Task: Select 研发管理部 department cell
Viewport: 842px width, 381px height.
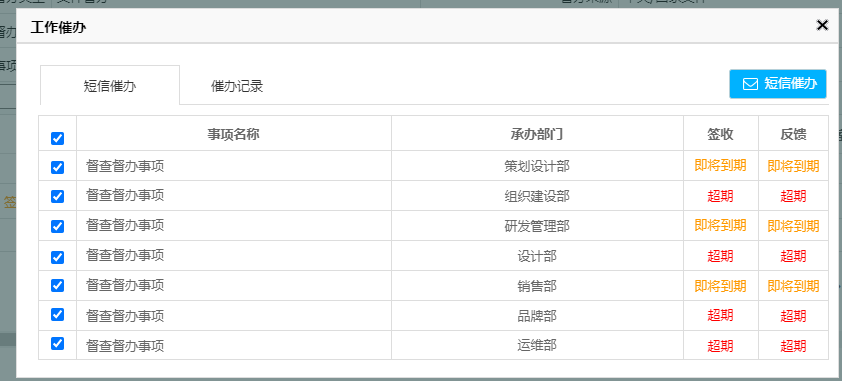Action: (x=537, y=226)
